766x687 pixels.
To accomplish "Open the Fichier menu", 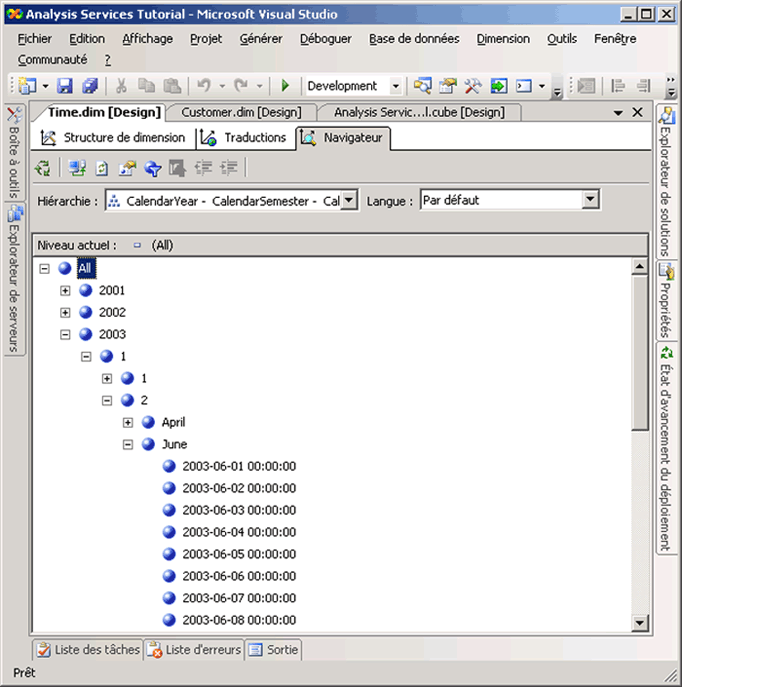I will 35,39.
